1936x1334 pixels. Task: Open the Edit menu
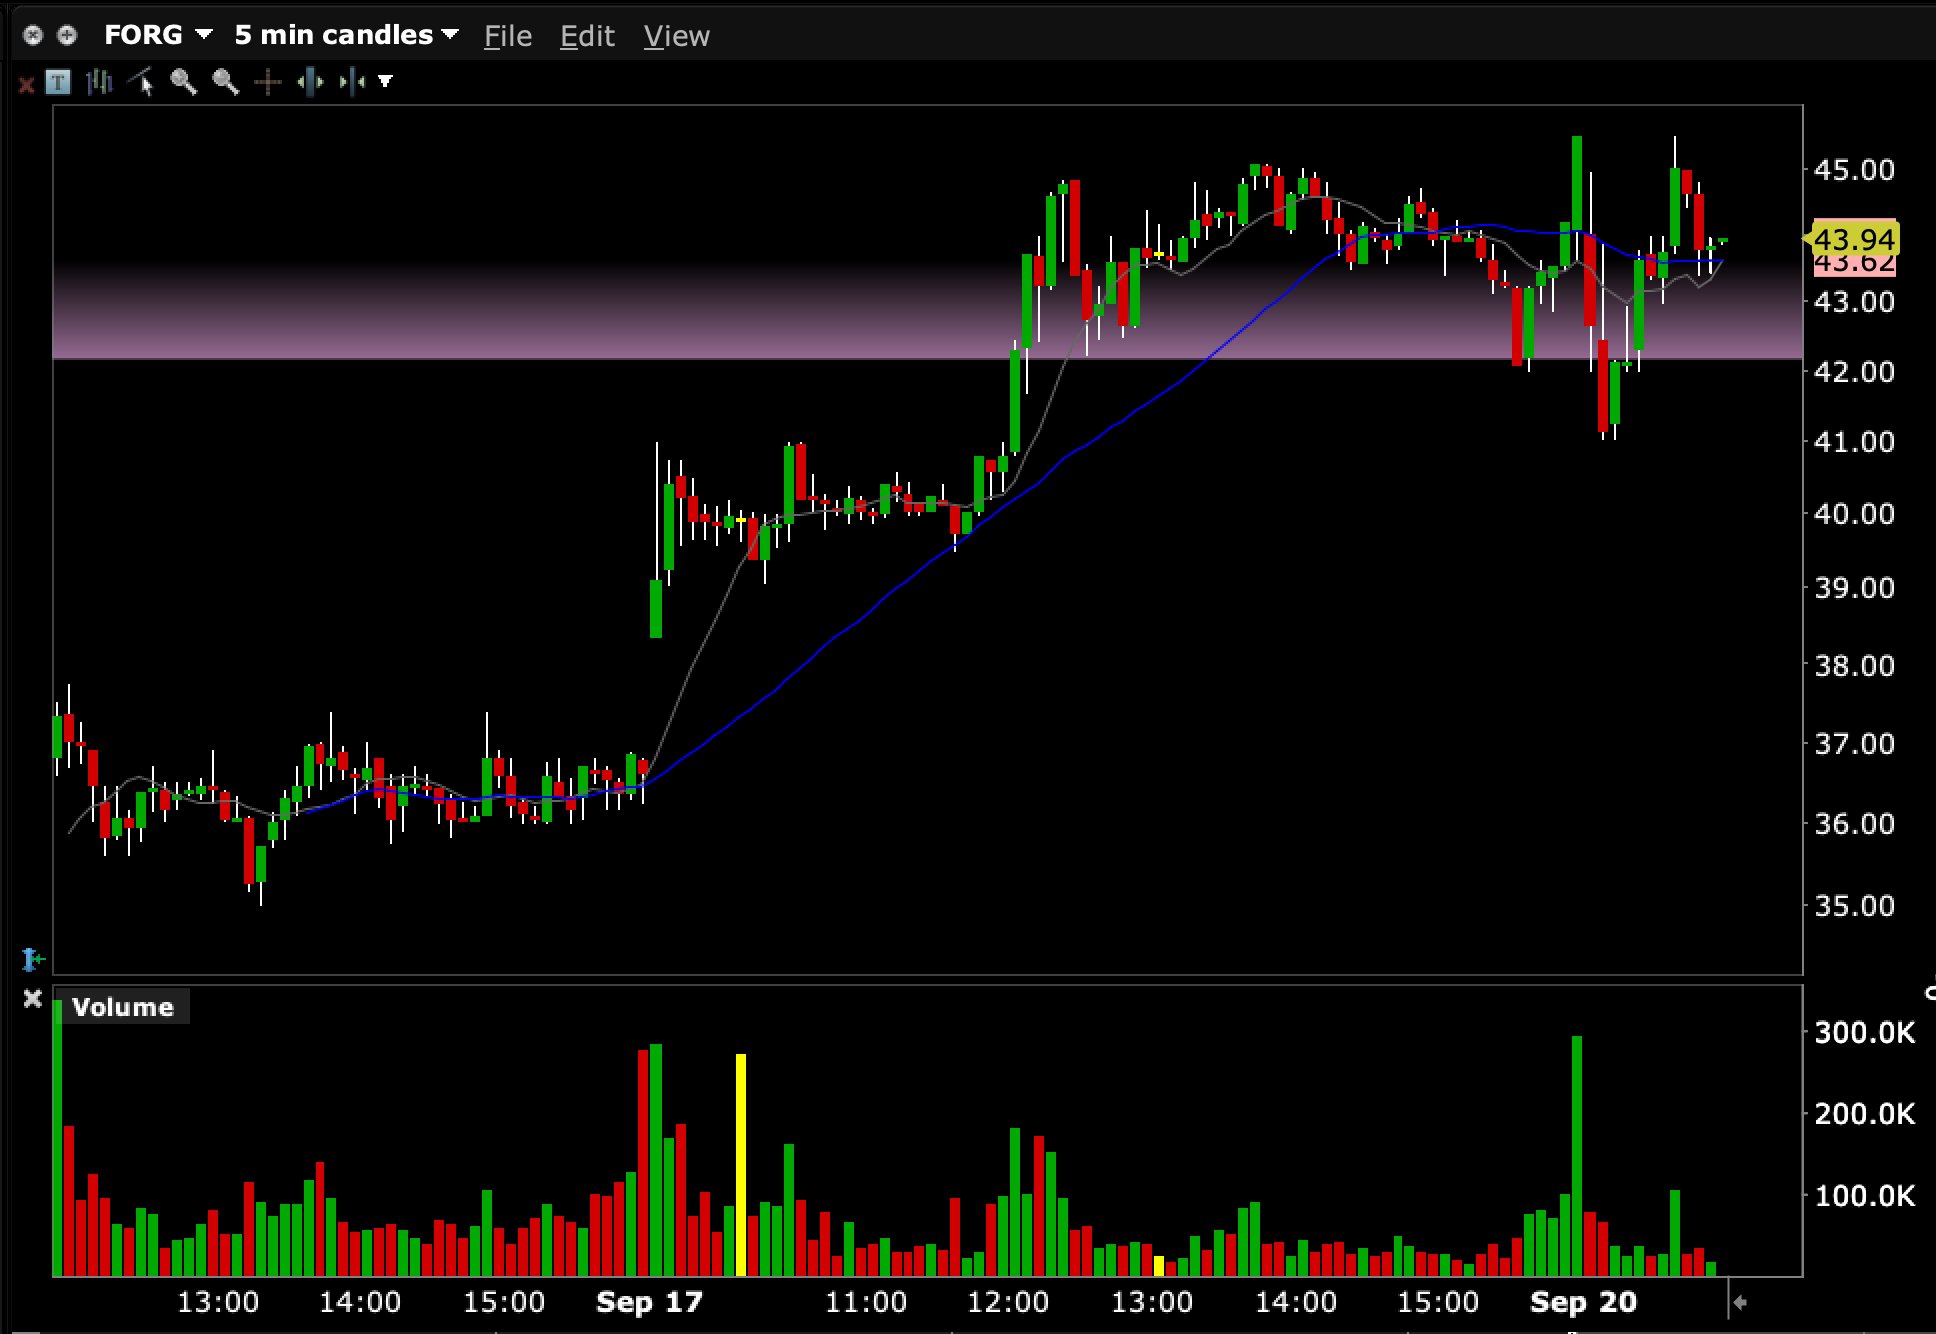pos(587,37)
